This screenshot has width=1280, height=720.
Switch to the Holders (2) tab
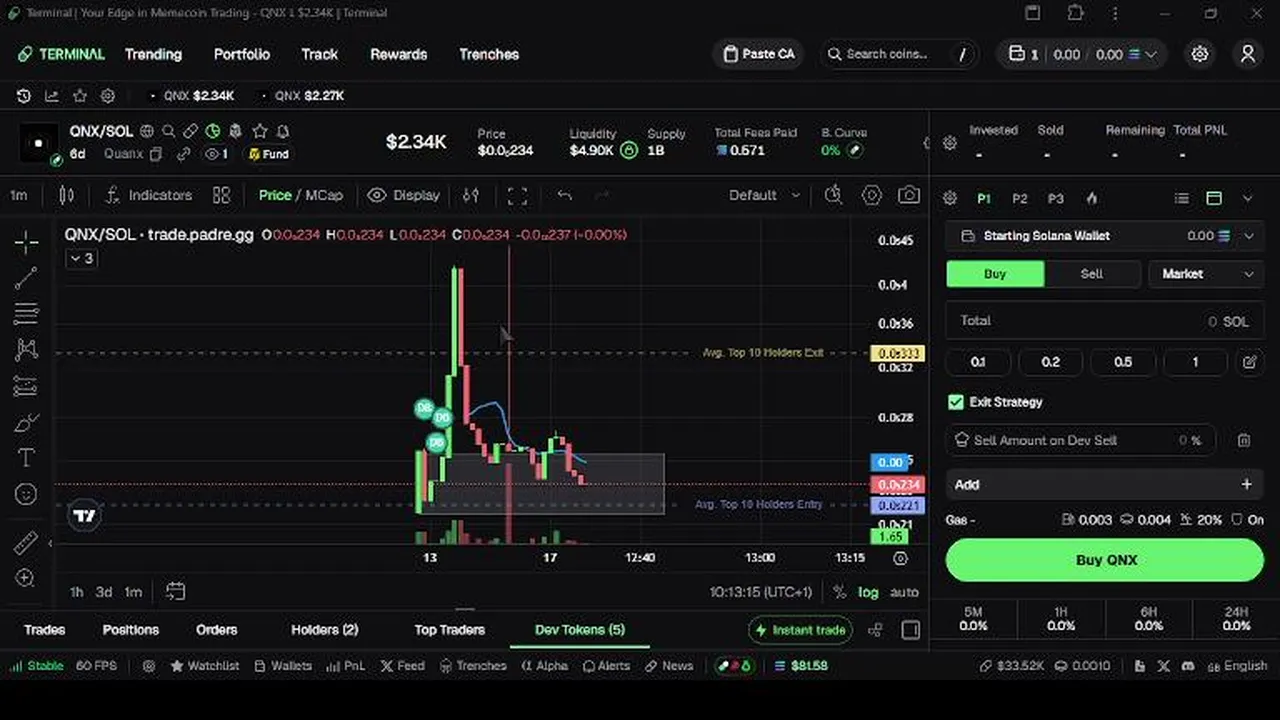coord(324,630)
